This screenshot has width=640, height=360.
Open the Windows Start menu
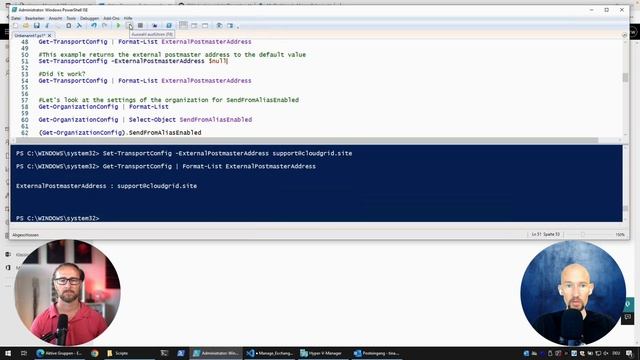click(8, 353)
